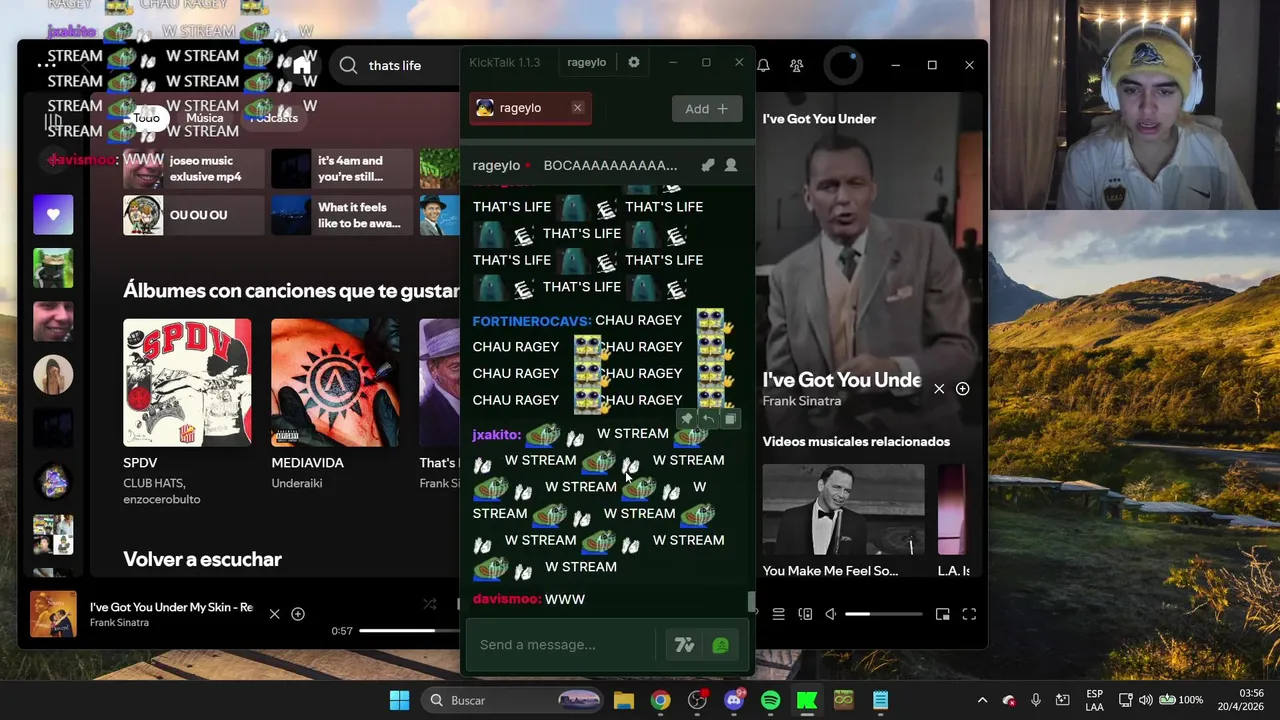Click the Spotify search magnifier icon
The width and height of the screenshot is (1280, 720).
coord(348,65)
